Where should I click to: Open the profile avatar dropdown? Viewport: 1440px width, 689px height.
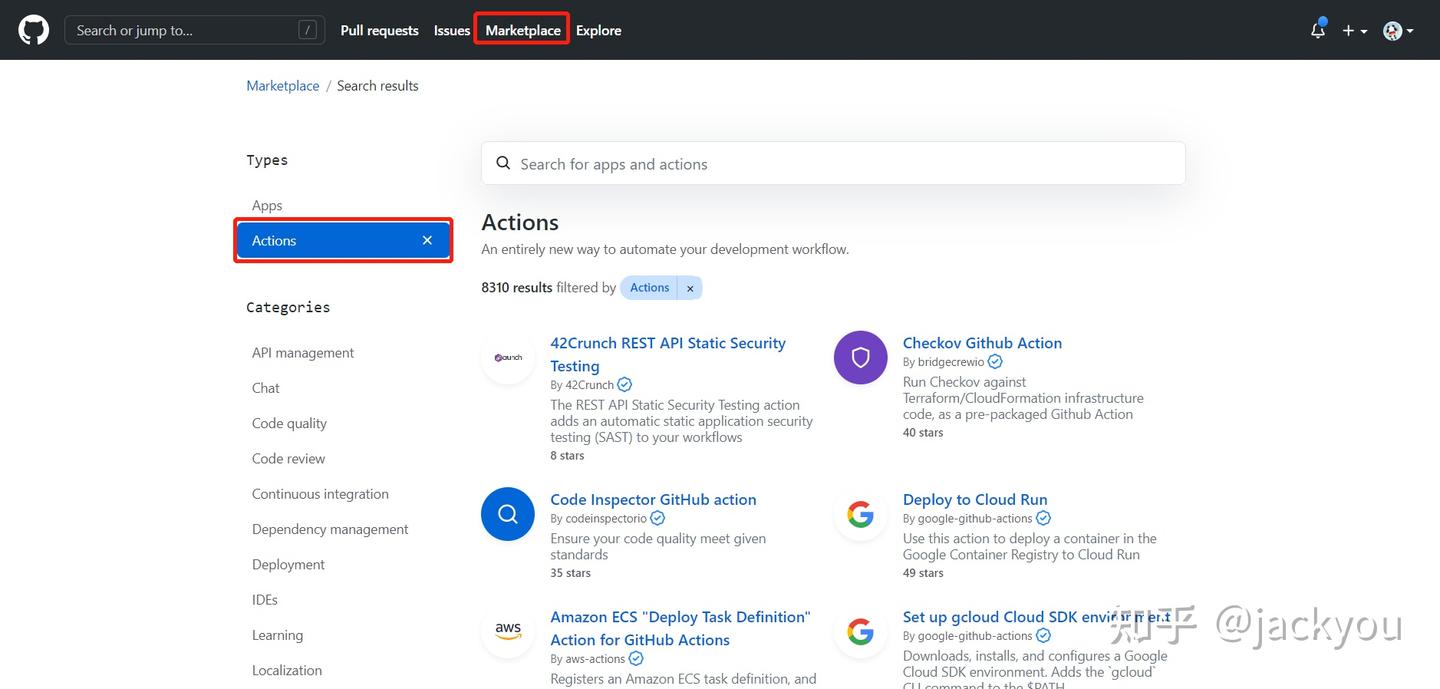point(1396,31)
